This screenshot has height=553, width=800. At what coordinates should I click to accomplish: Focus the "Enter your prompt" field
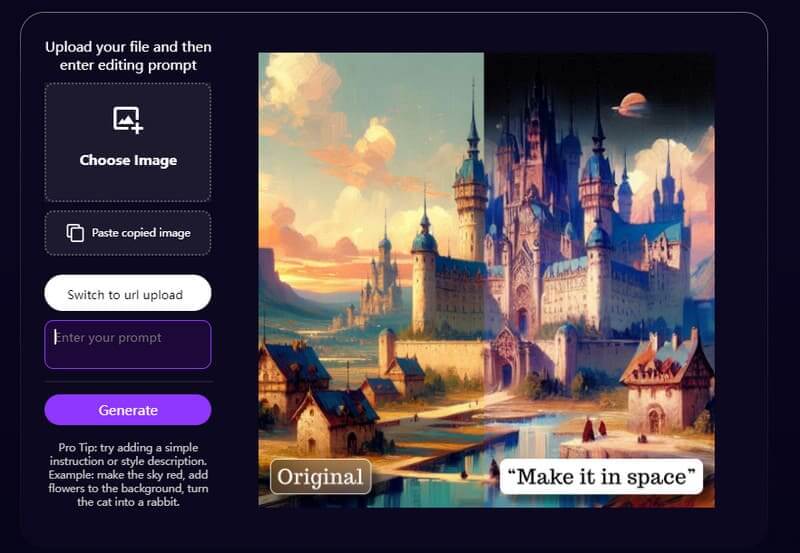(128, 344)
